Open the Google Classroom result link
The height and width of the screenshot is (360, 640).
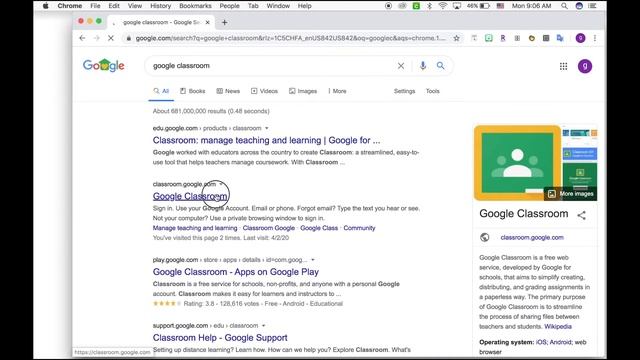tap(190, 196)
